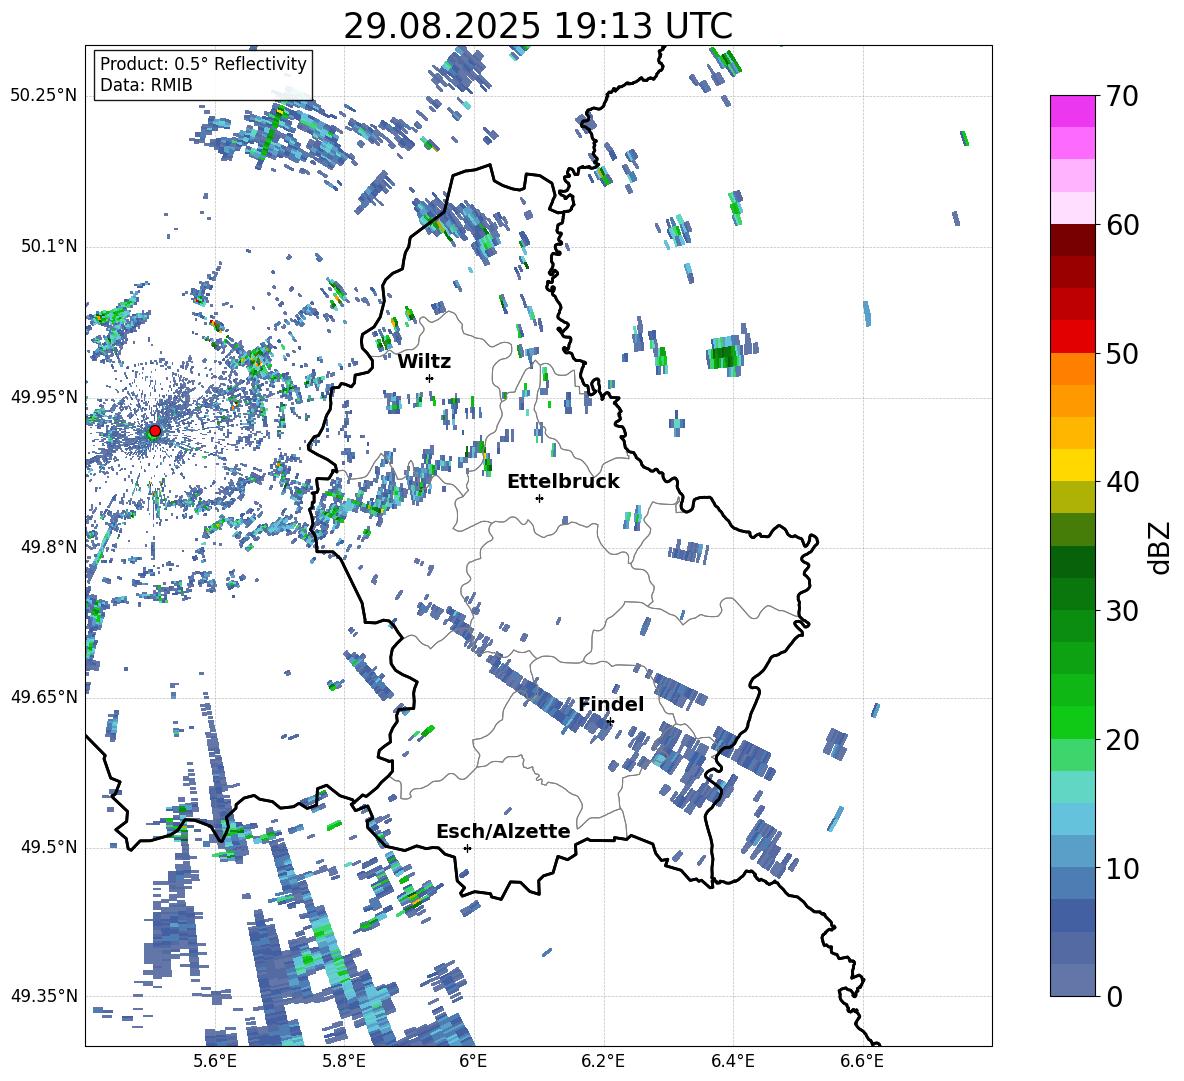Viewport: 1184px width, 1081px height.
Task: Click the Esch/Alzette cross marker
Action: tap(467, 848)
